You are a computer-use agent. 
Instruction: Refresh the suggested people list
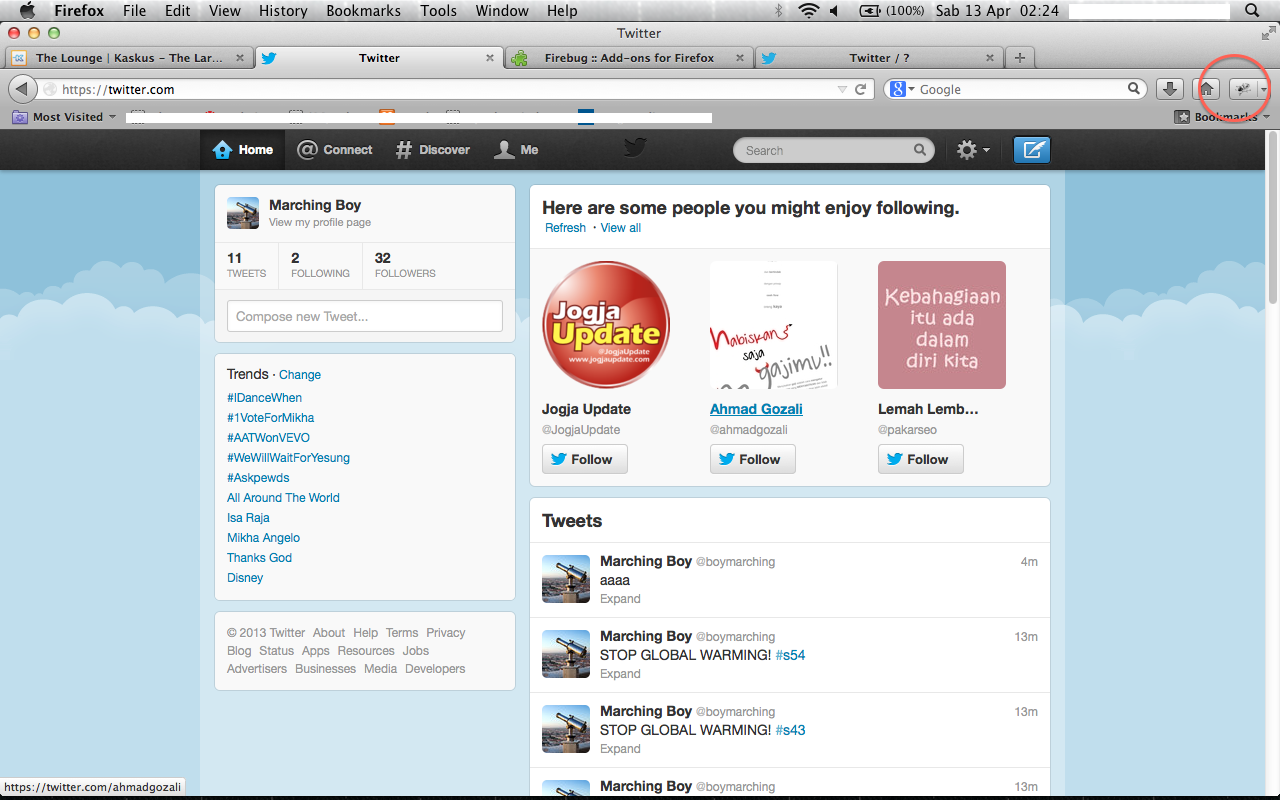click(565, 228)
